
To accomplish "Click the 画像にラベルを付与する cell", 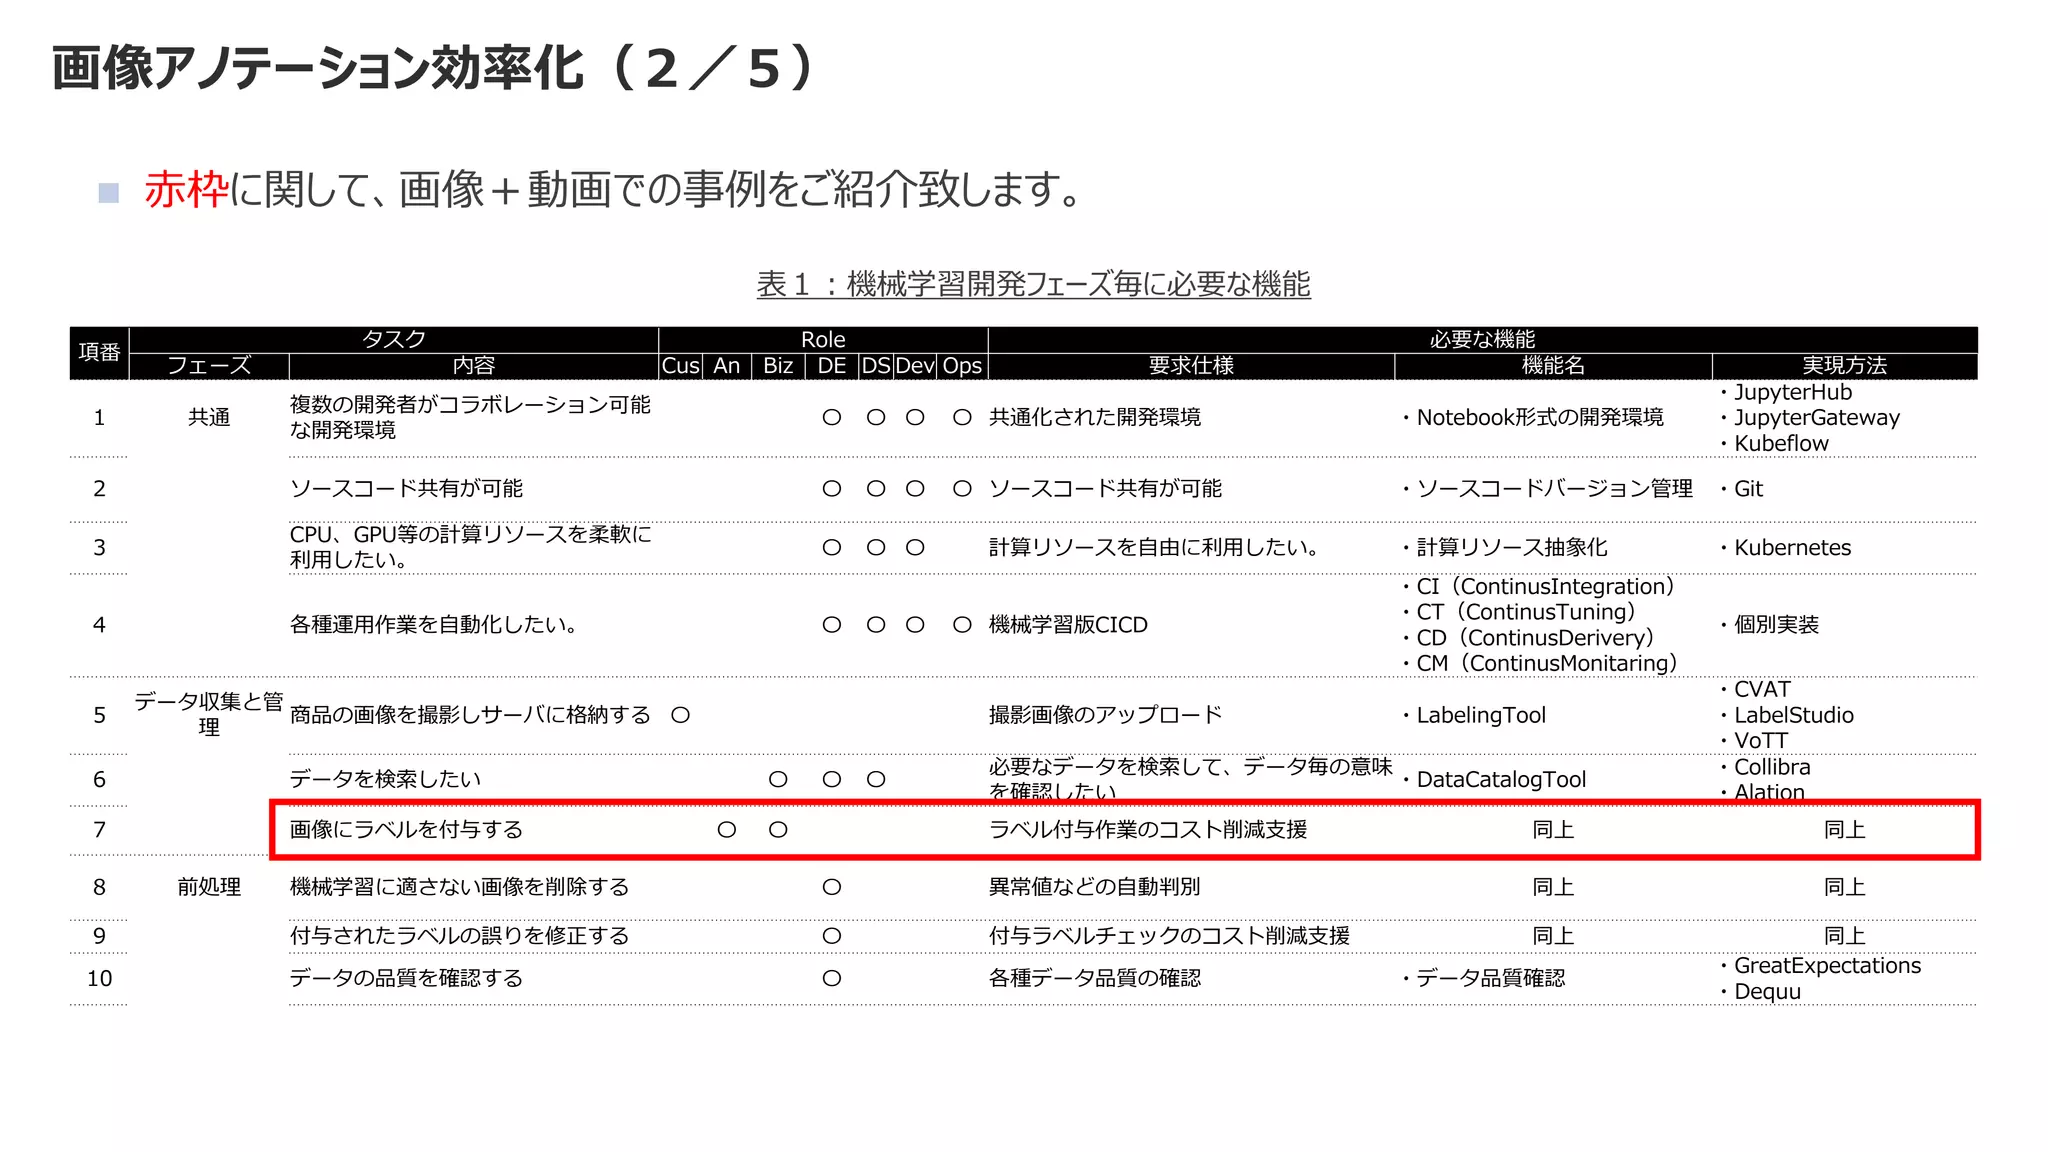I will (406, 829).
